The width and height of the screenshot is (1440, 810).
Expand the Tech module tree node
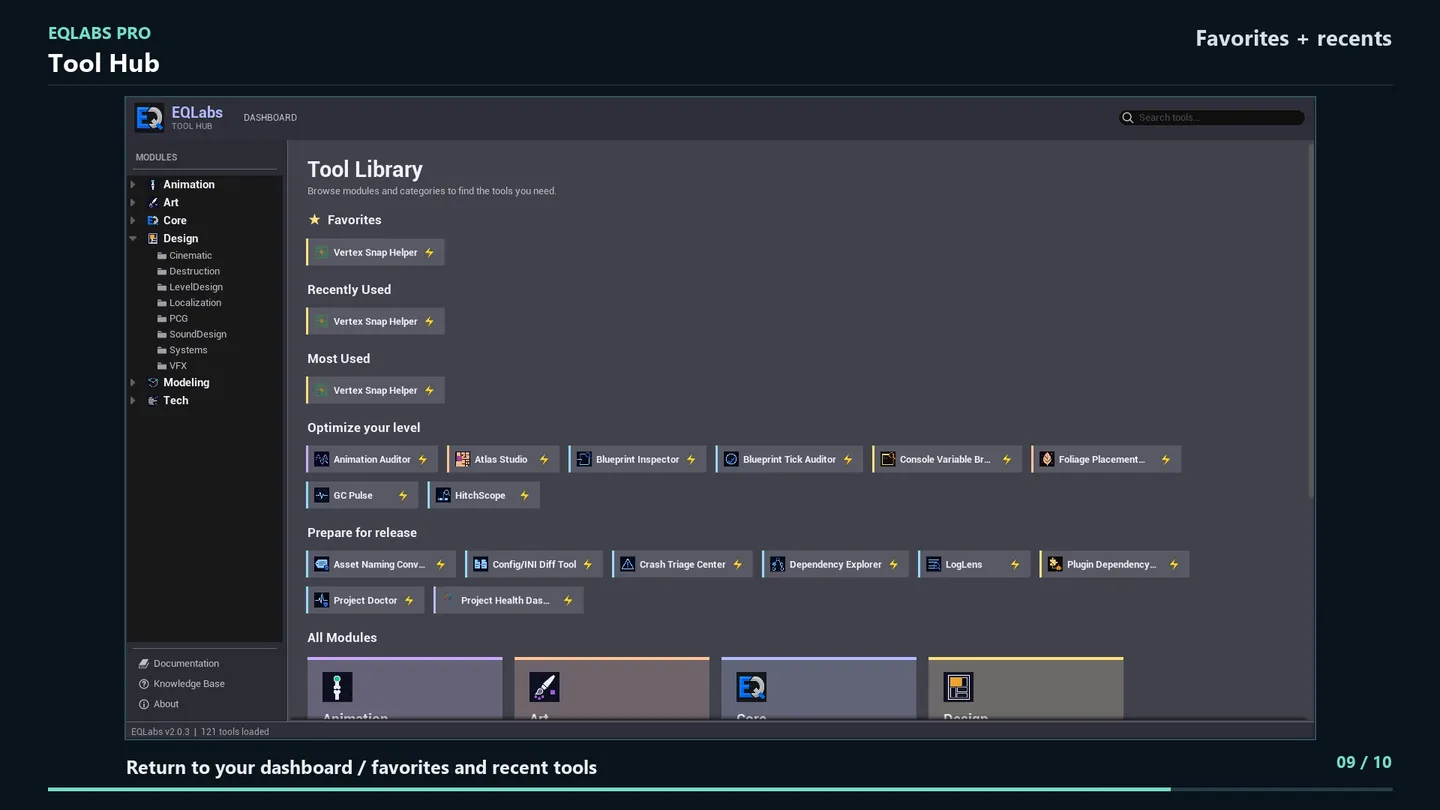point(133,400)
